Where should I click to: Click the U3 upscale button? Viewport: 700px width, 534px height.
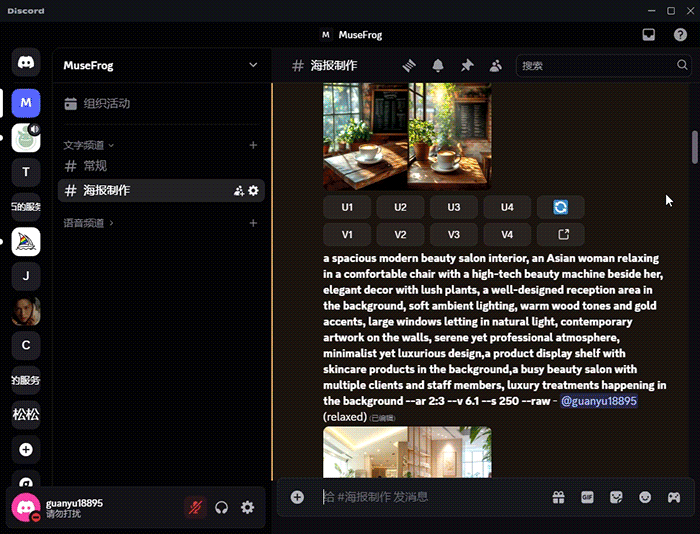(x=454, y=207)
